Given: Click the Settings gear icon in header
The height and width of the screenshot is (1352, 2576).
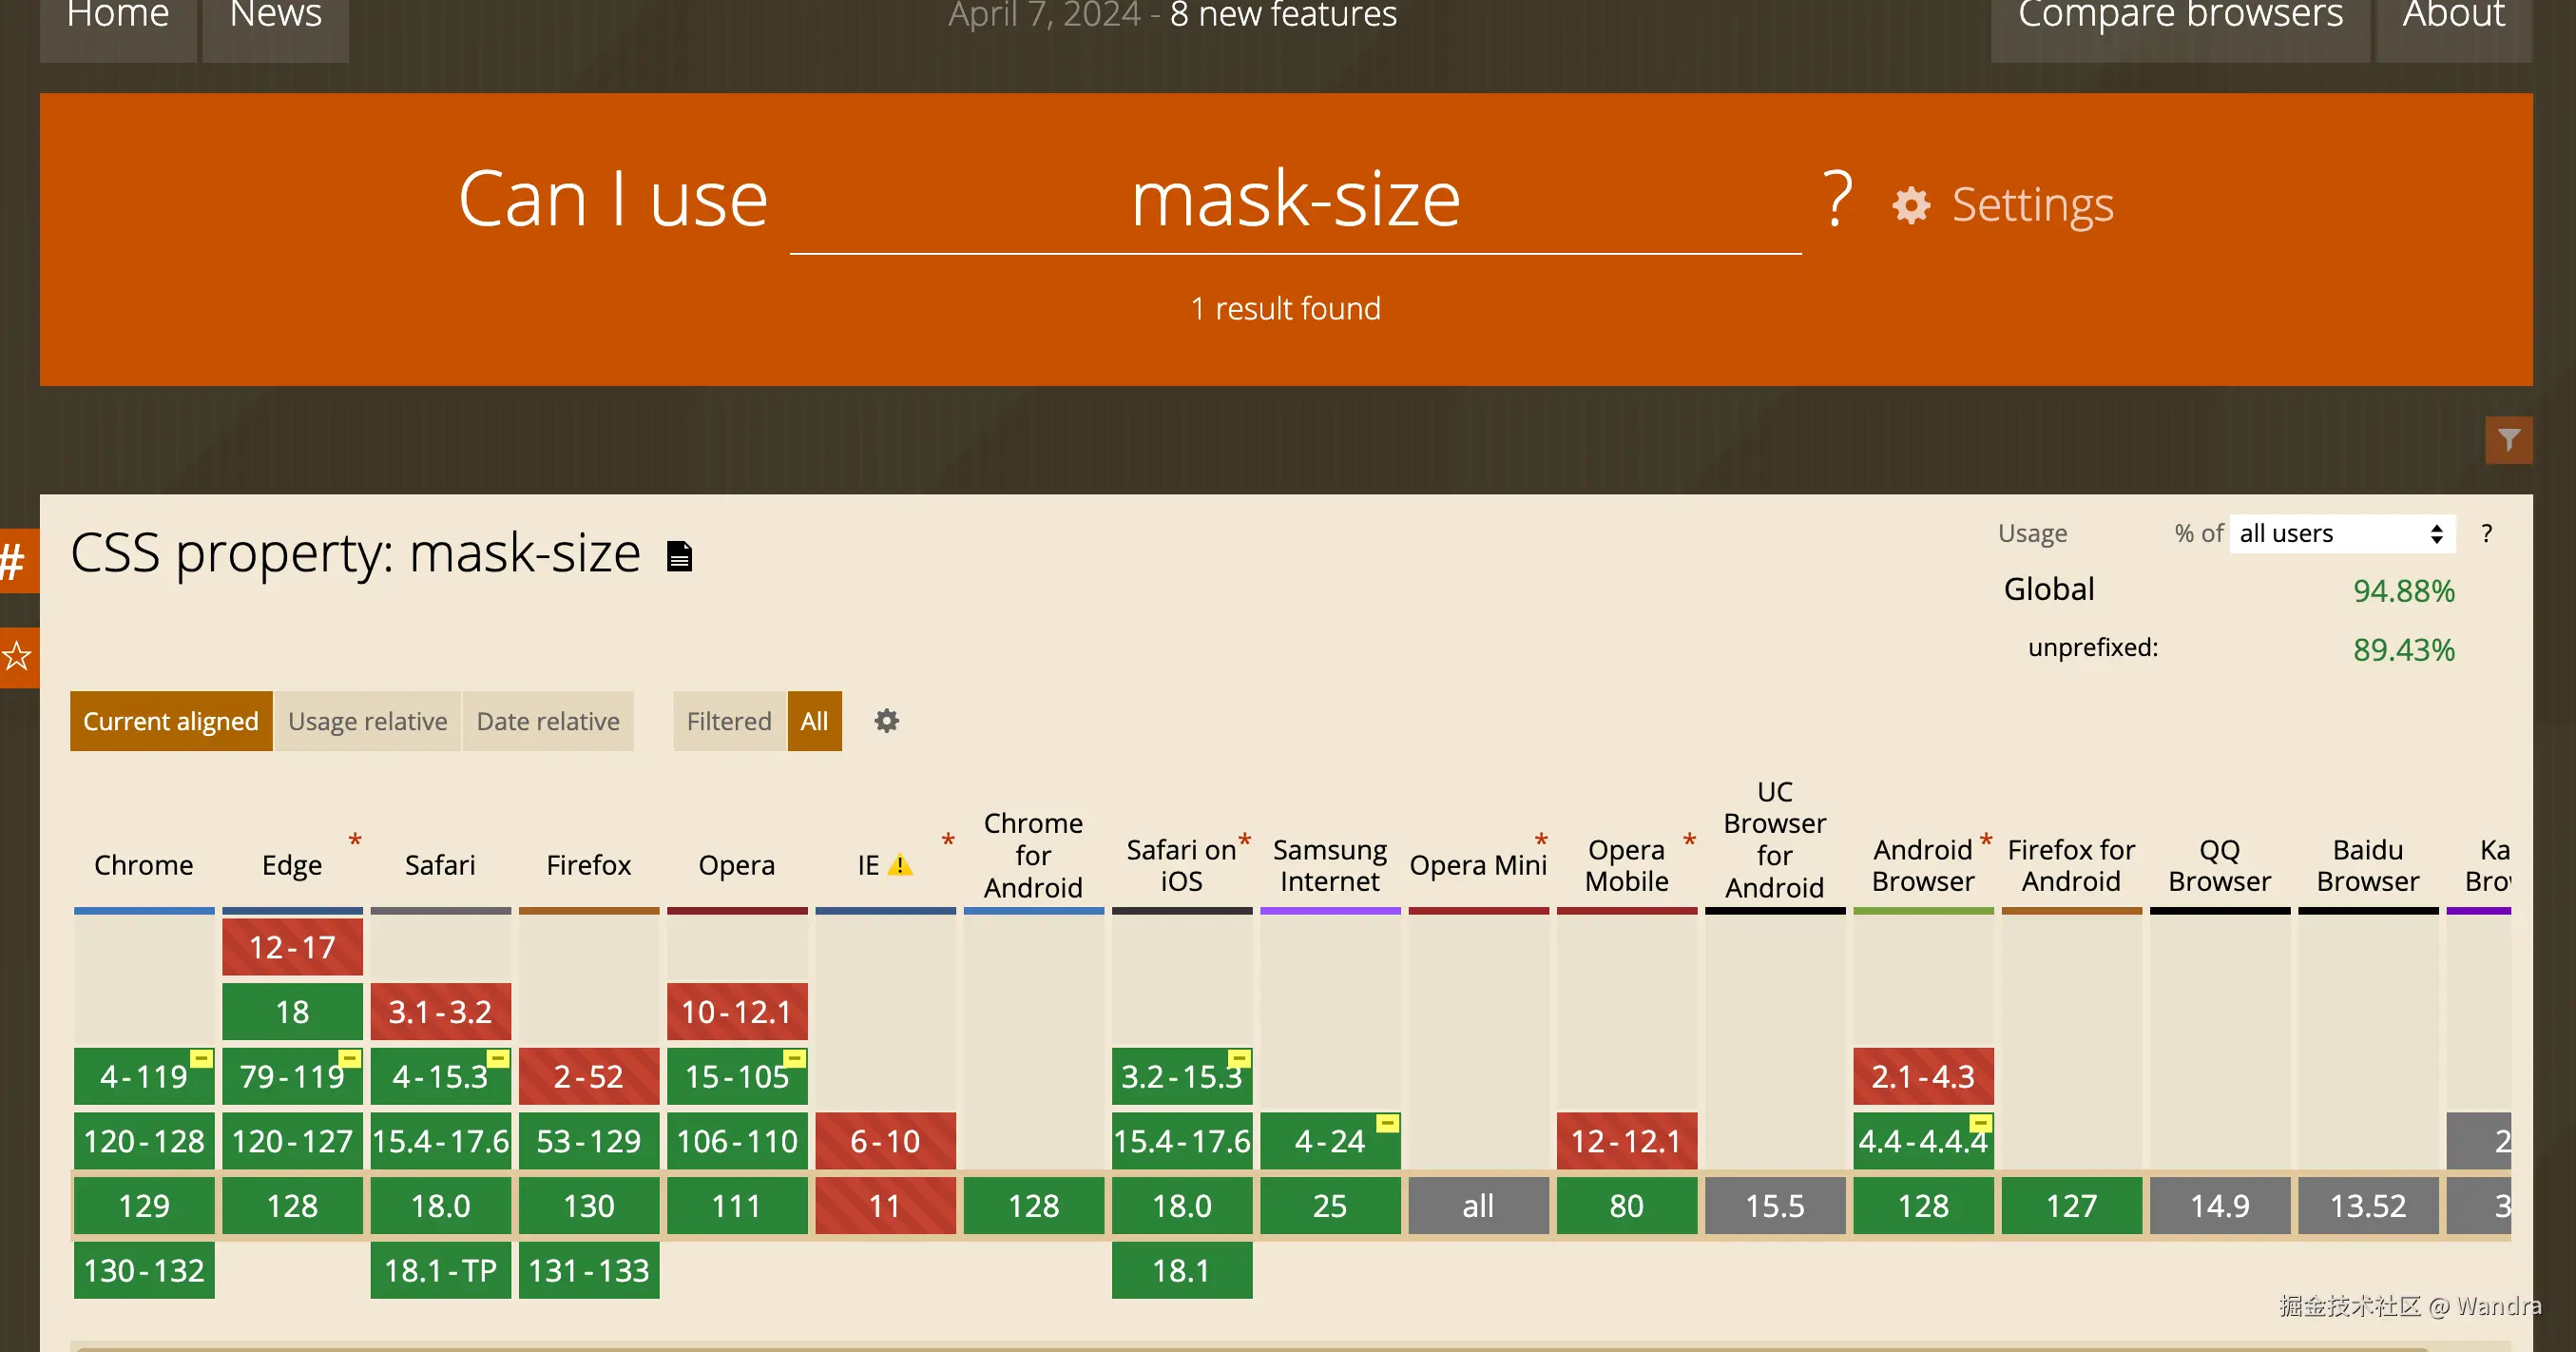Looking at the screenshot, I should [1911, 206].
